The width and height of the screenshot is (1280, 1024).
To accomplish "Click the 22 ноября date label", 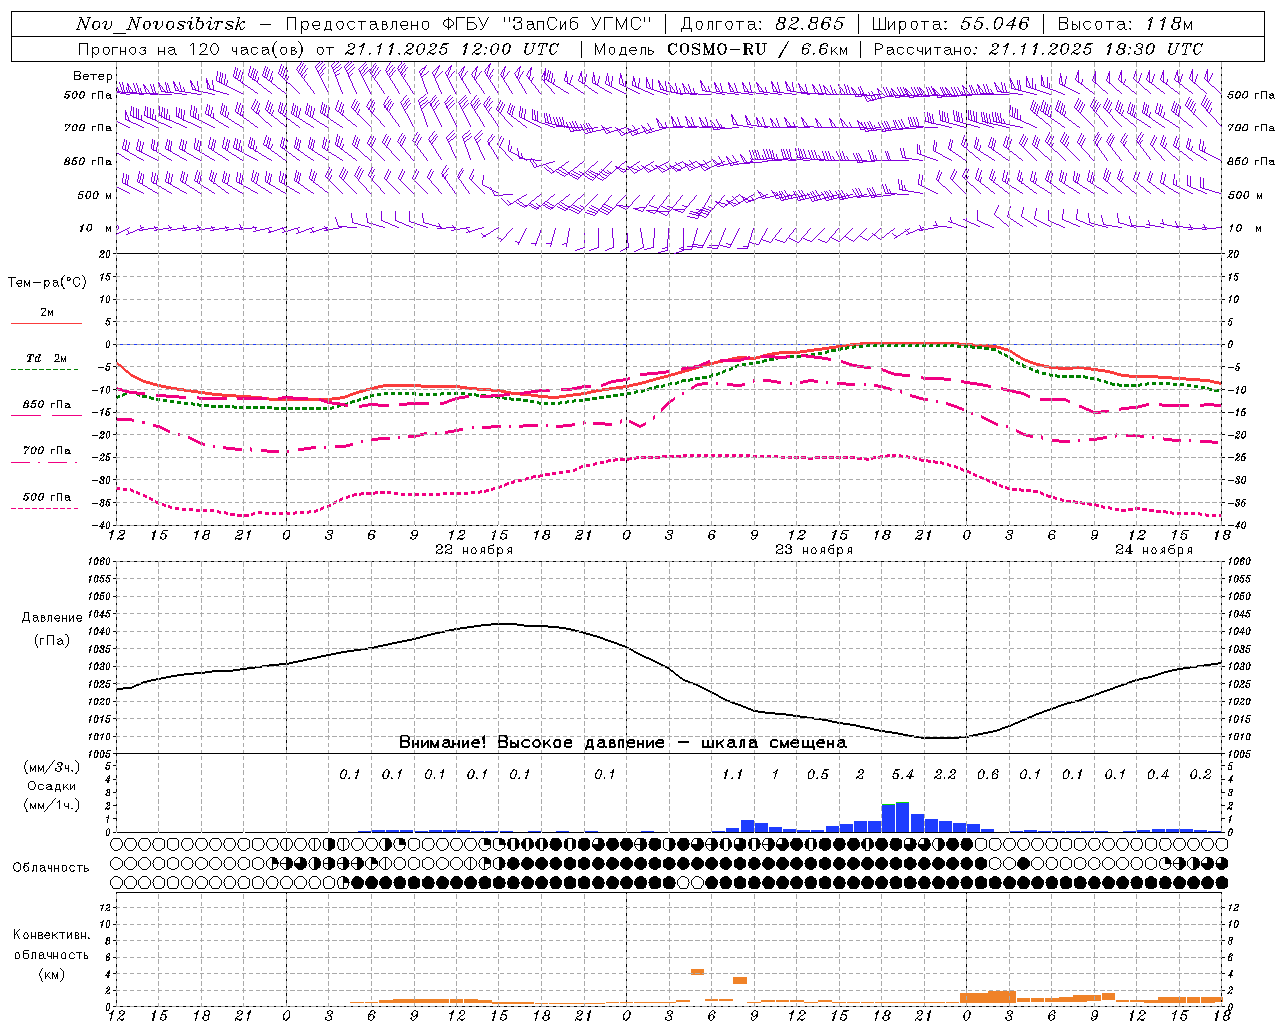I will 474,549.
